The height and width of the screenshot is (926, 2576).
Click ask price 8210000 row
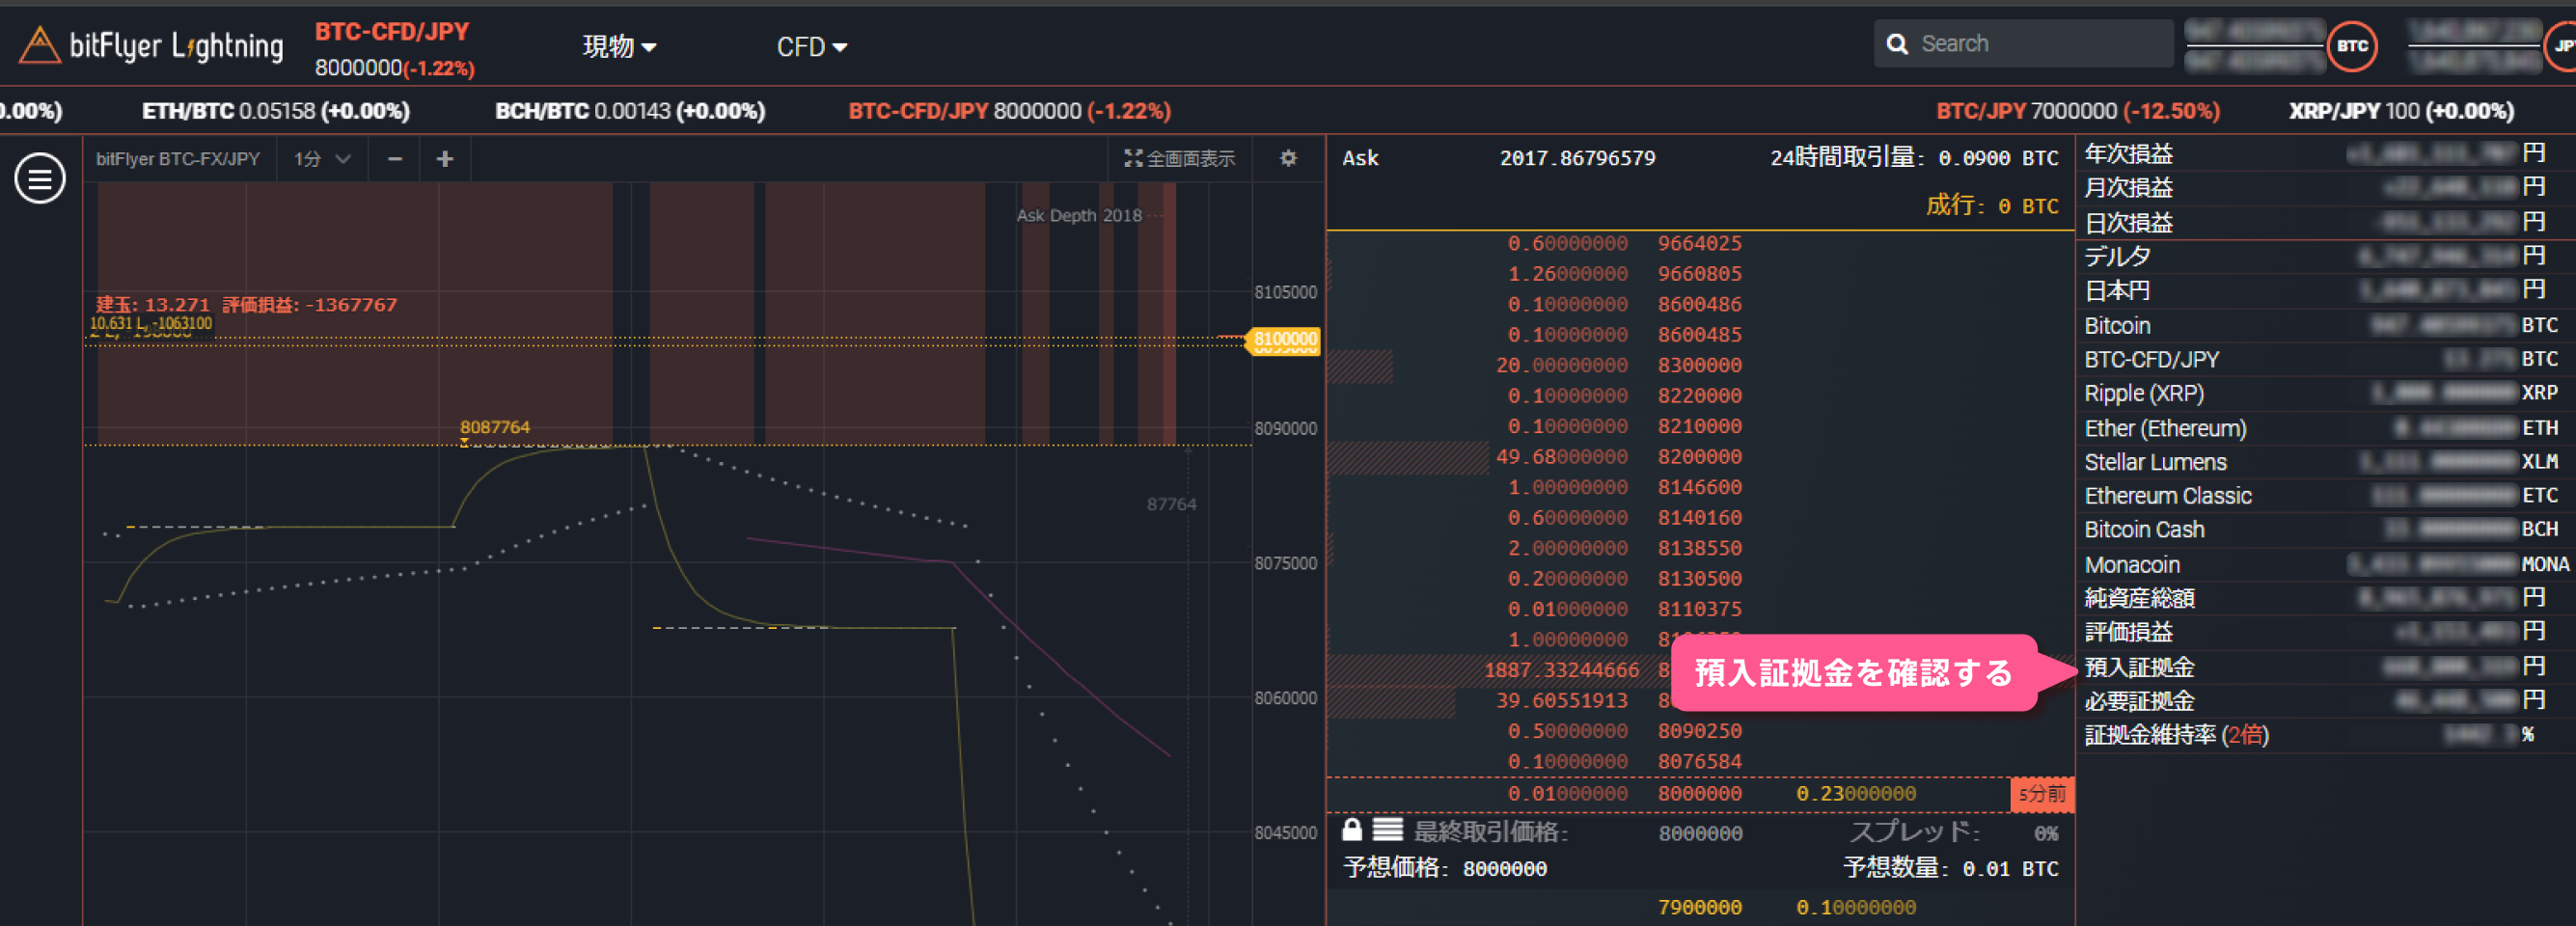click(x=1700, y=426)
